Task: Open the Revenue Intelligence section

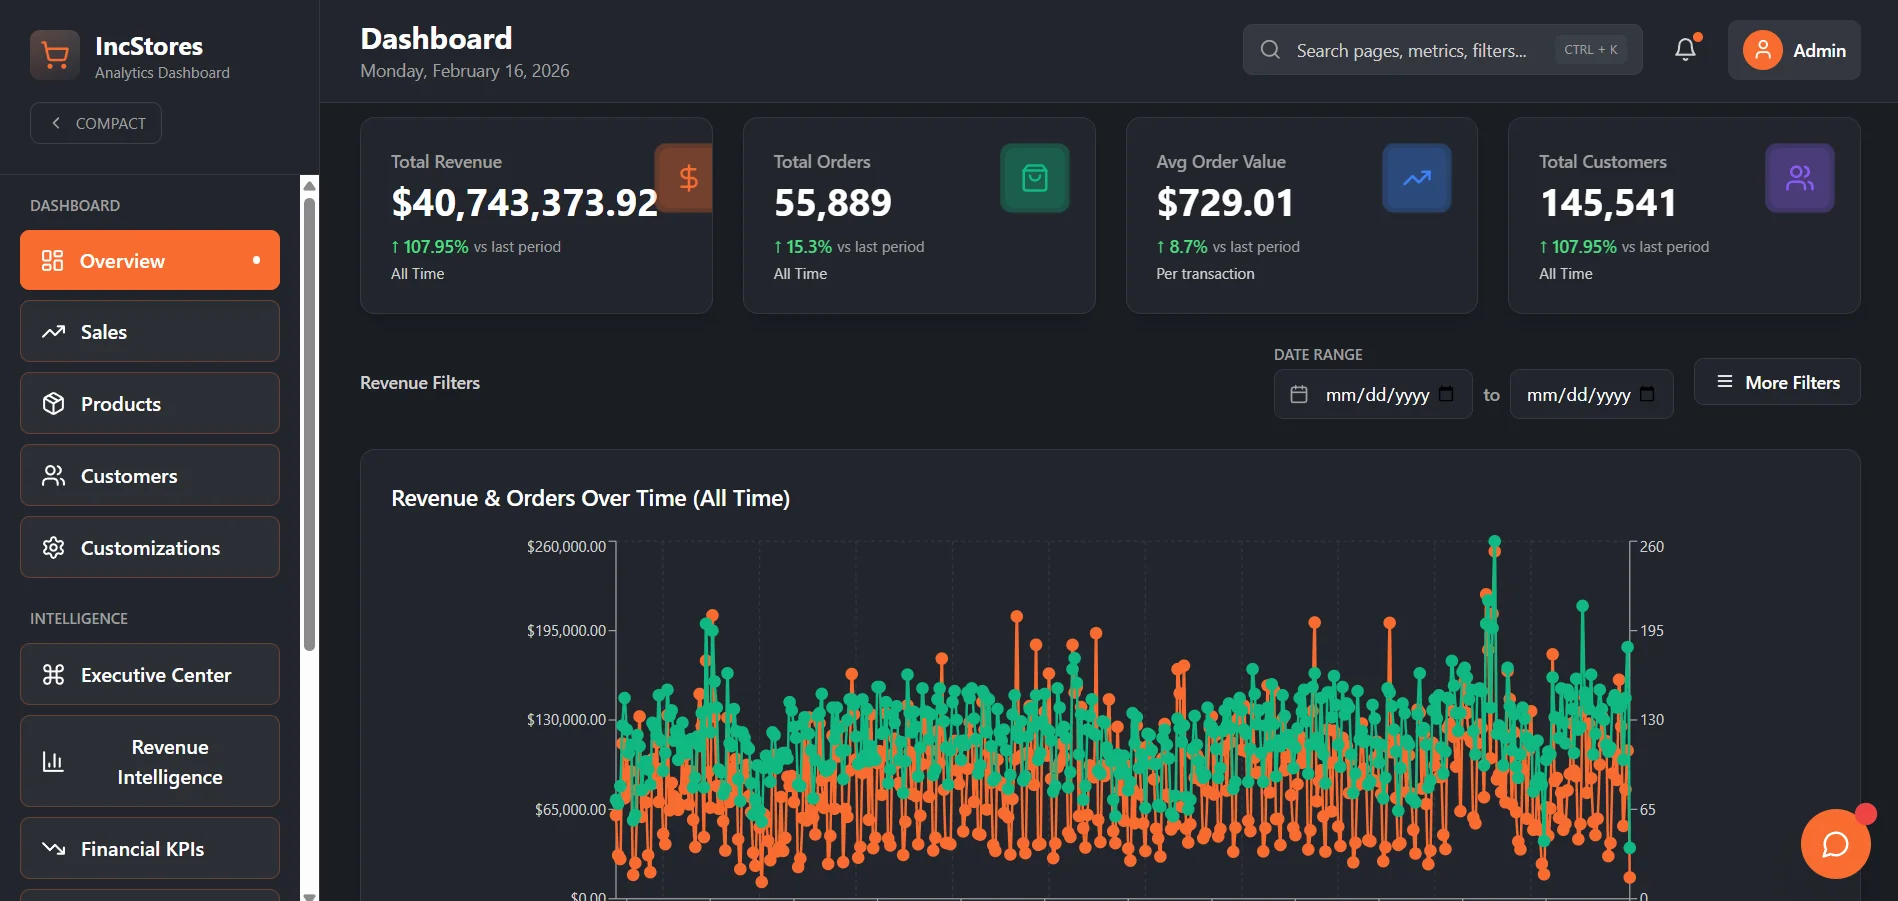Action: coord(150,762)
